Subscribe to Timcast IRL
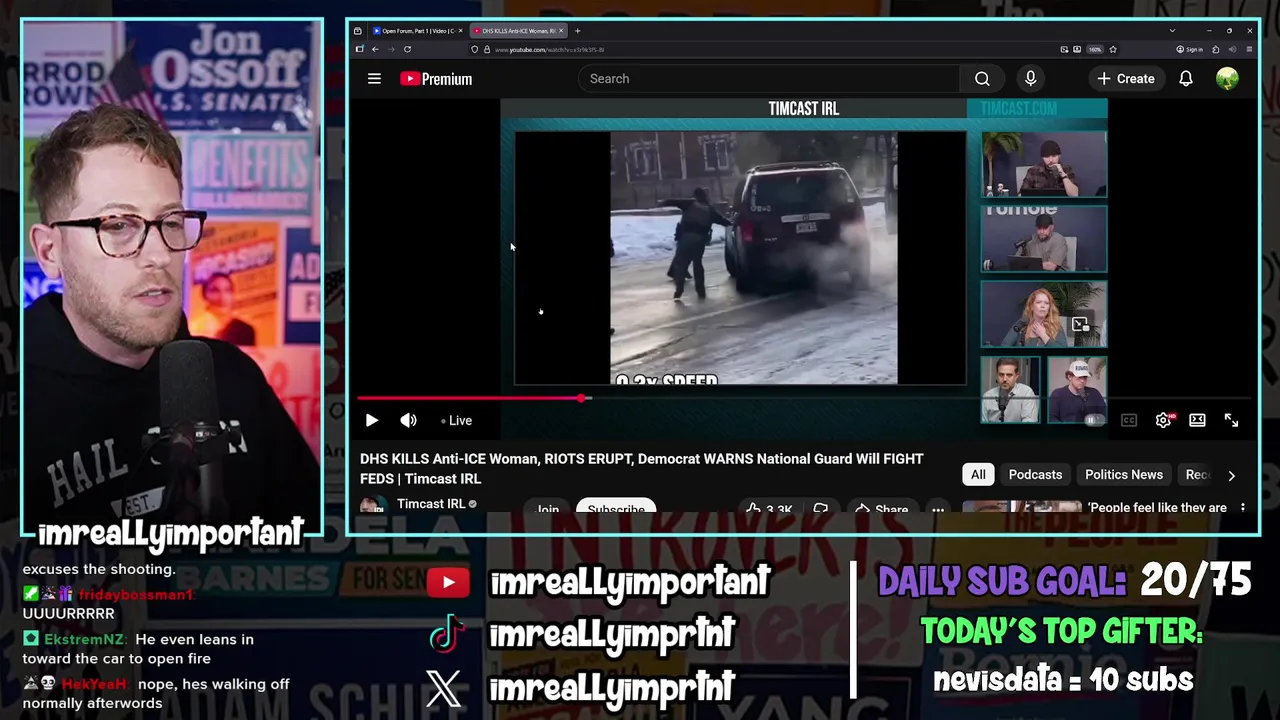 tap(616, 507)
